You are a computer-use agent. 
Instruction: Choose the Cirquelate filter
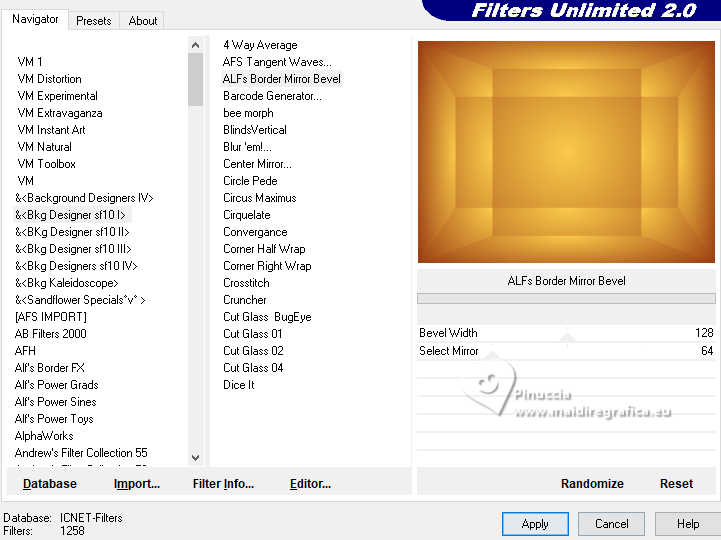coord(246,215)
